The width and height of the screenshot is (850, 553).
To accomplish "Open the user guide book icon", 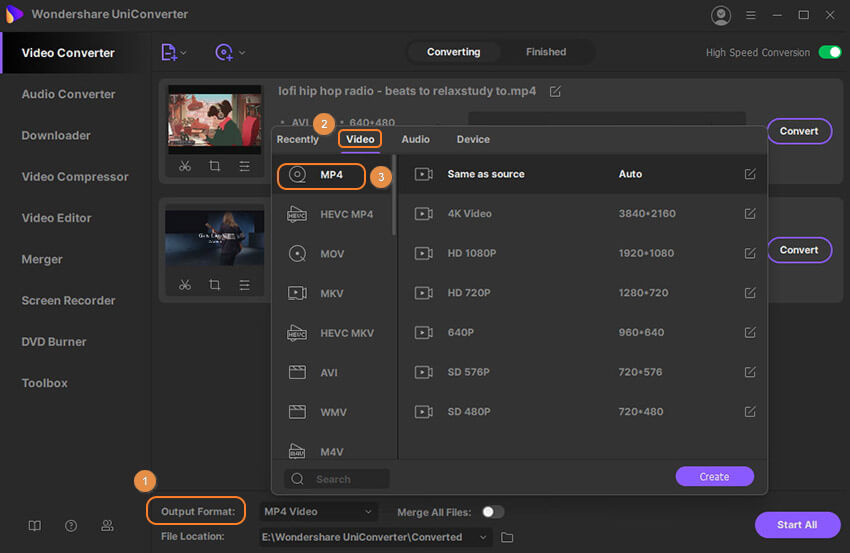I will point(35,525).
